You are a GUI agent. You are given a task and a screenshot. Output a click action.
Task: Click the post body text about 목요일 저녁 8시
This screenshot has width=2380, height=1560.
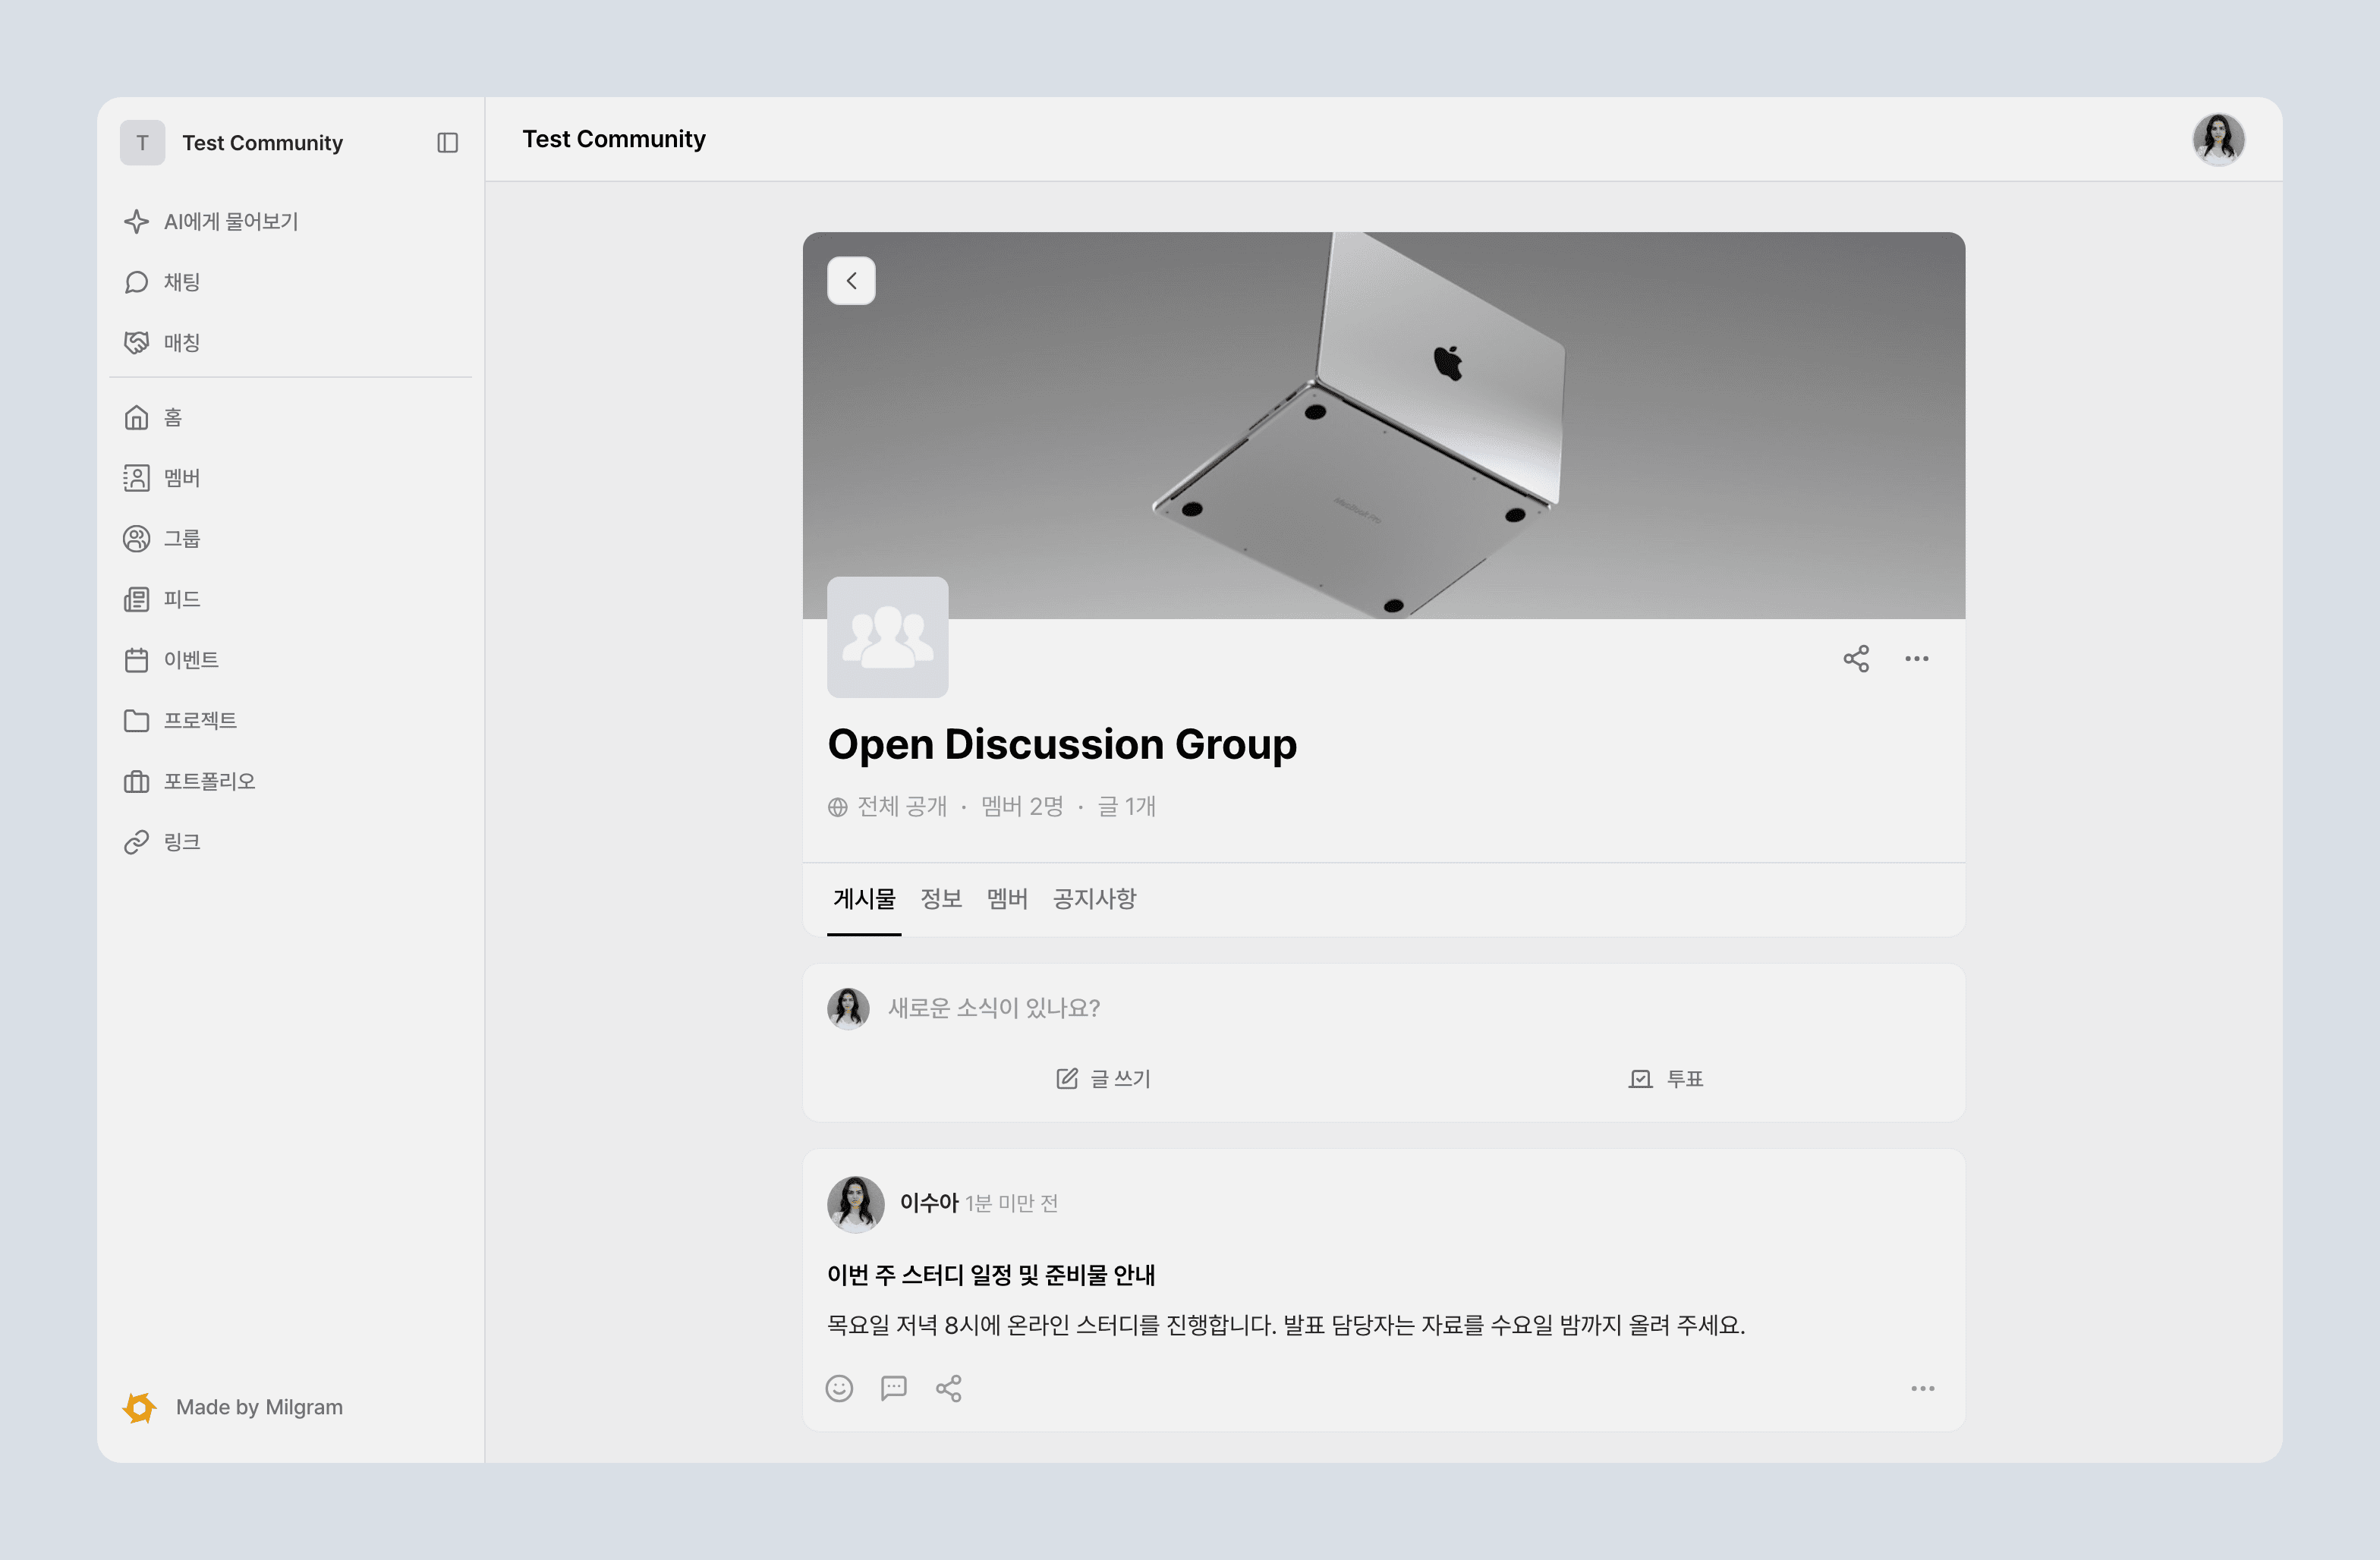click(x=1286, y=1325)
